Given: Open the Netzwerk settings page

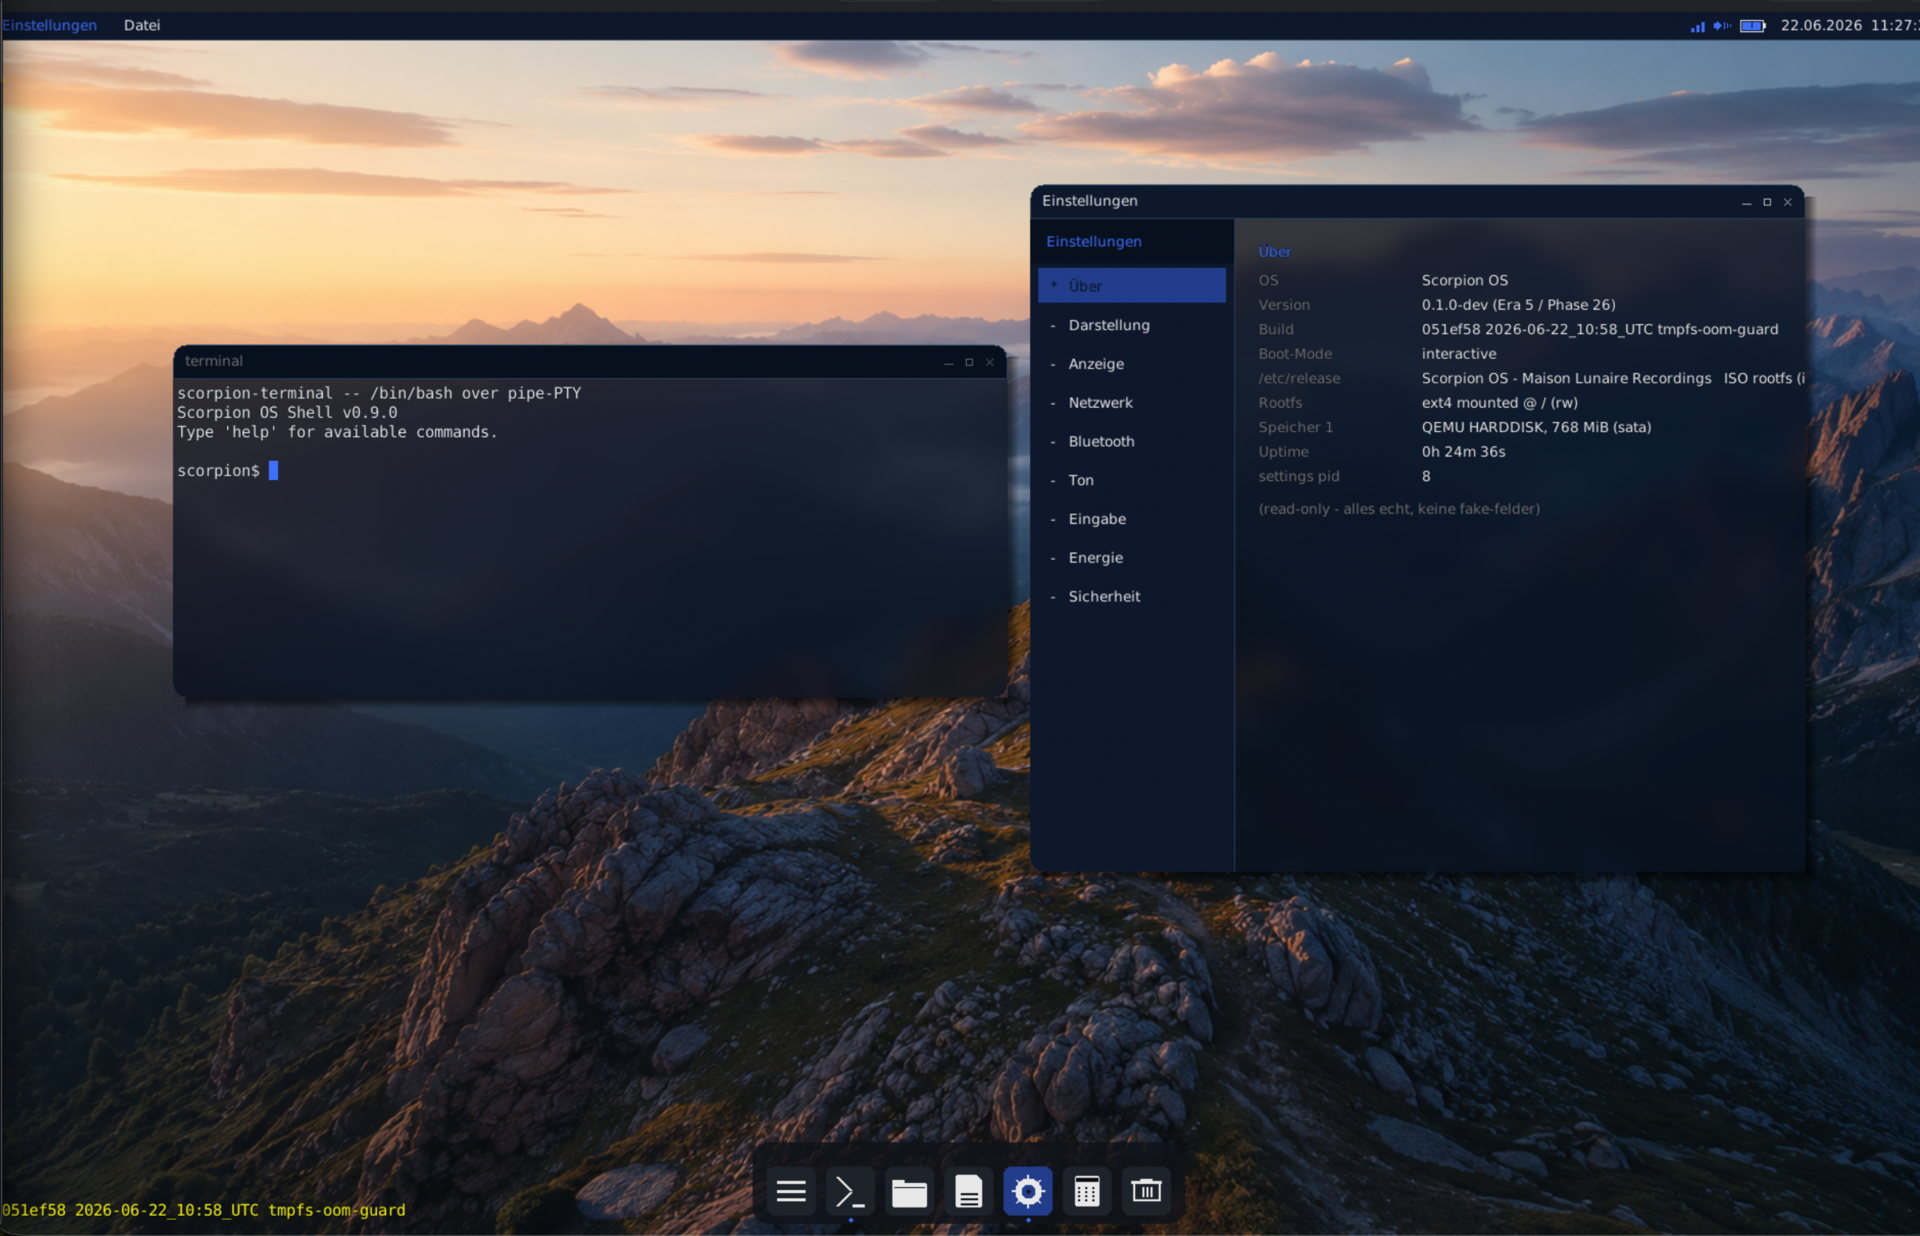Looking at the screenshot, I should tap(1131, 402).
